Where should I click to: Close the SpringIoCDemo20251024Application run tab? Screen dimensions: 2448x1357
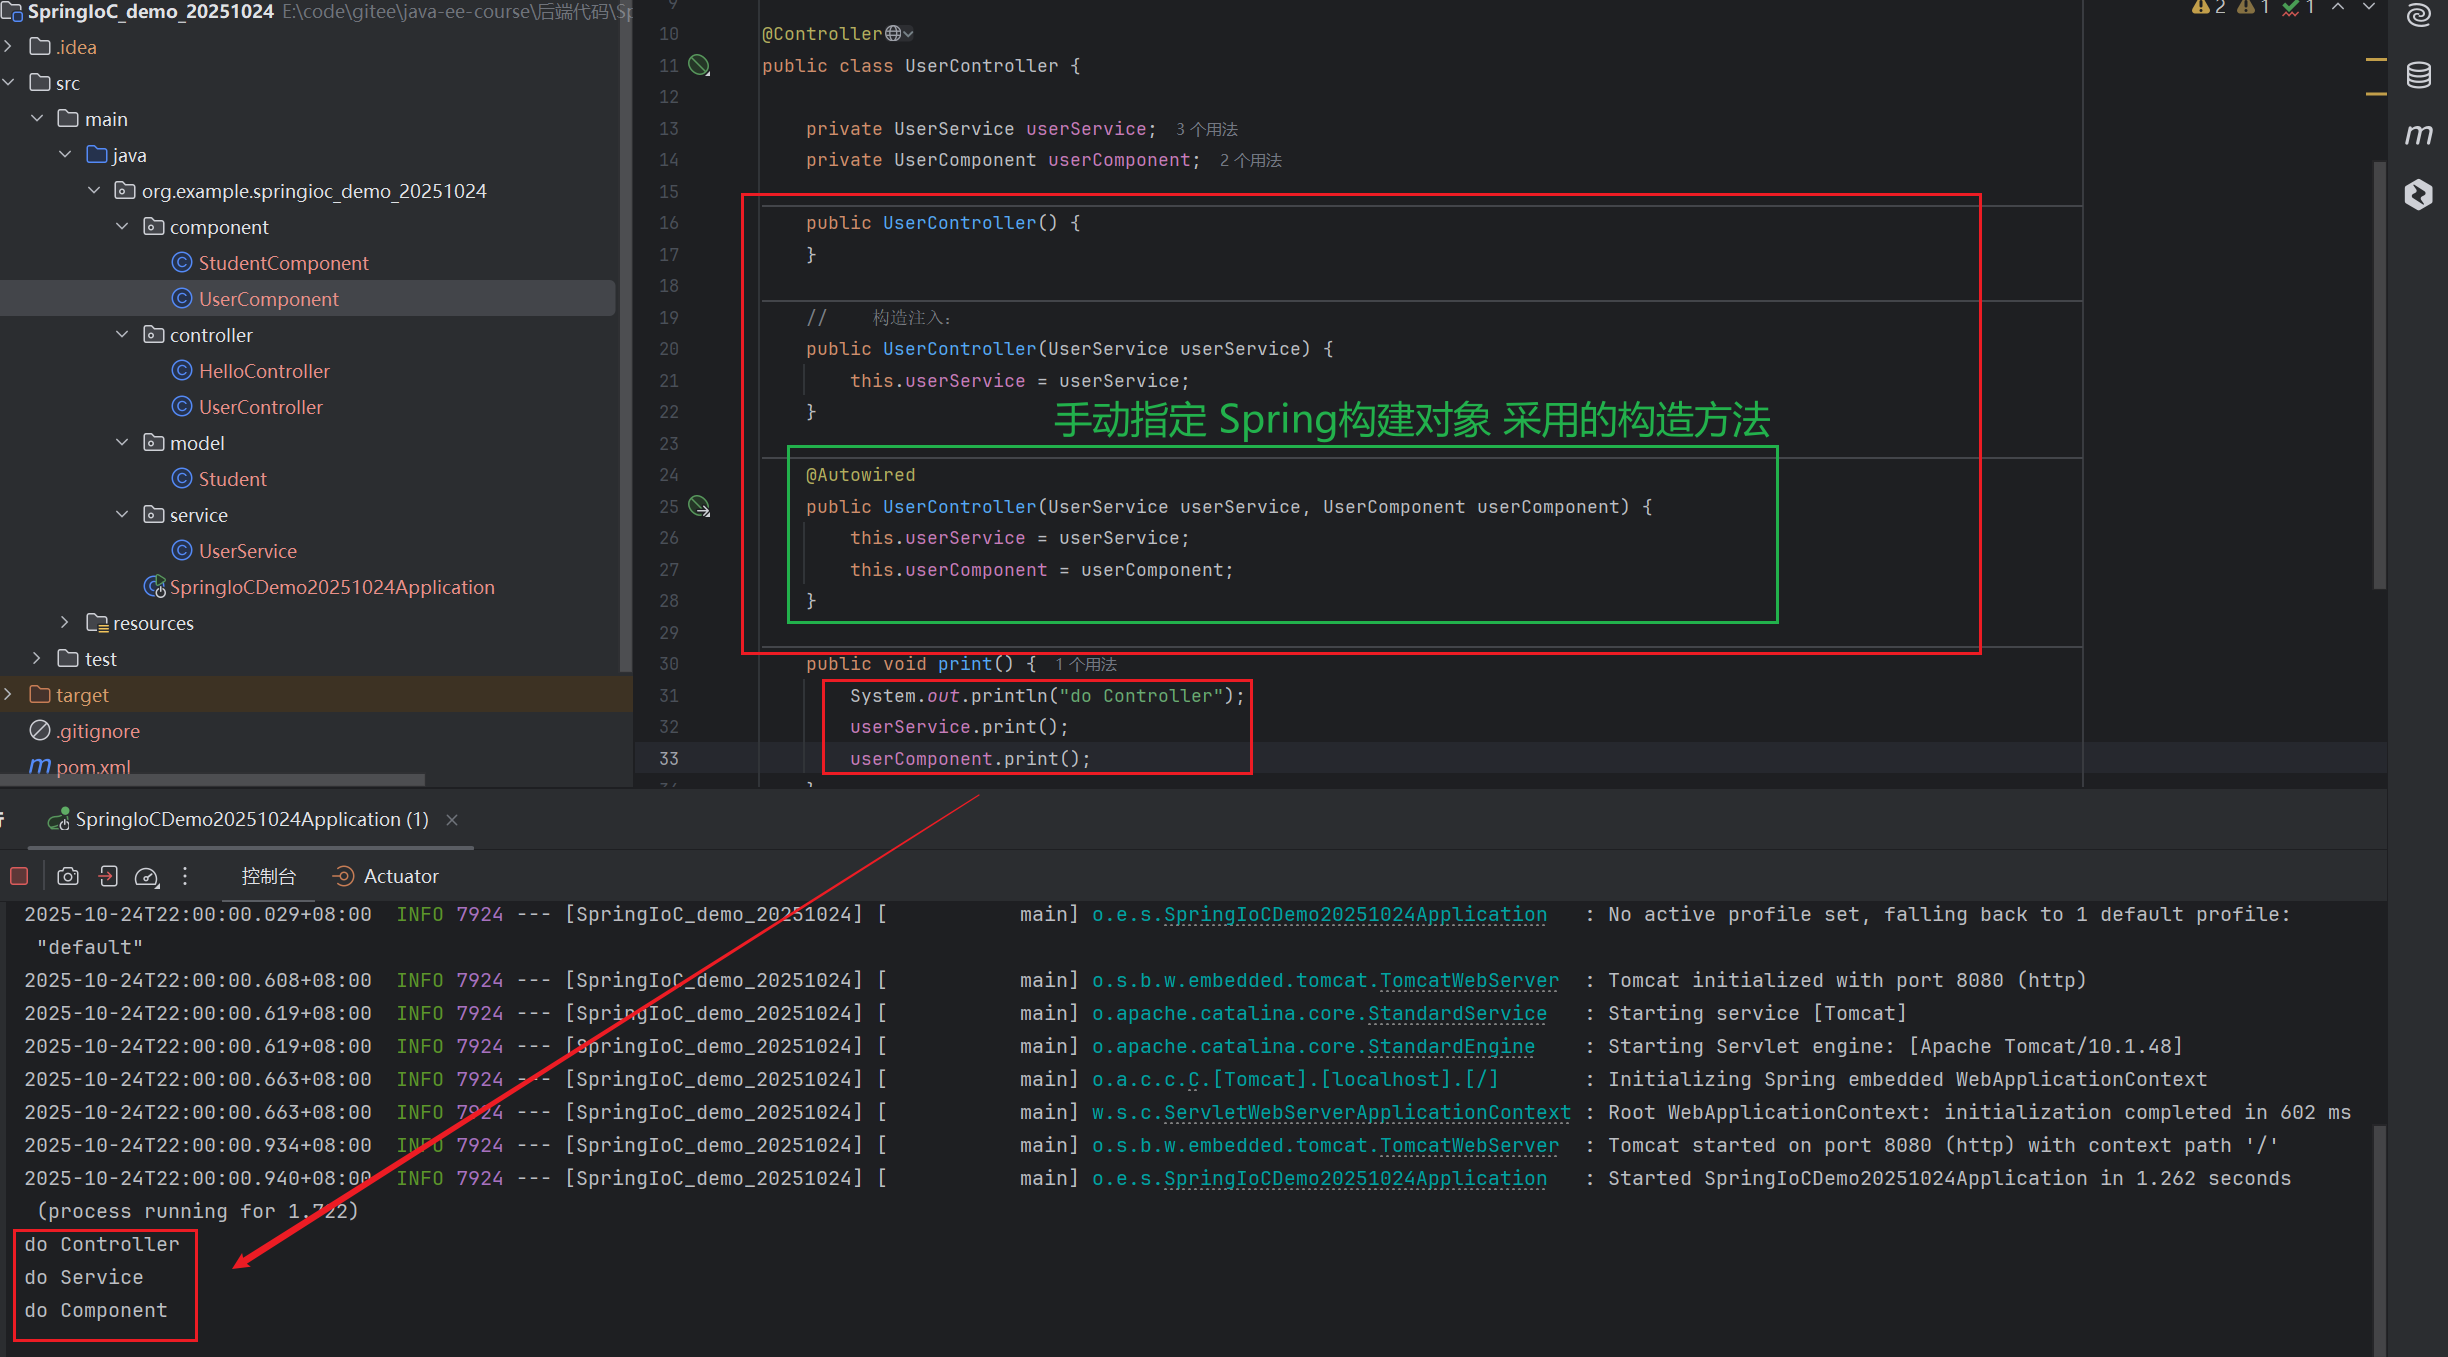452,820
